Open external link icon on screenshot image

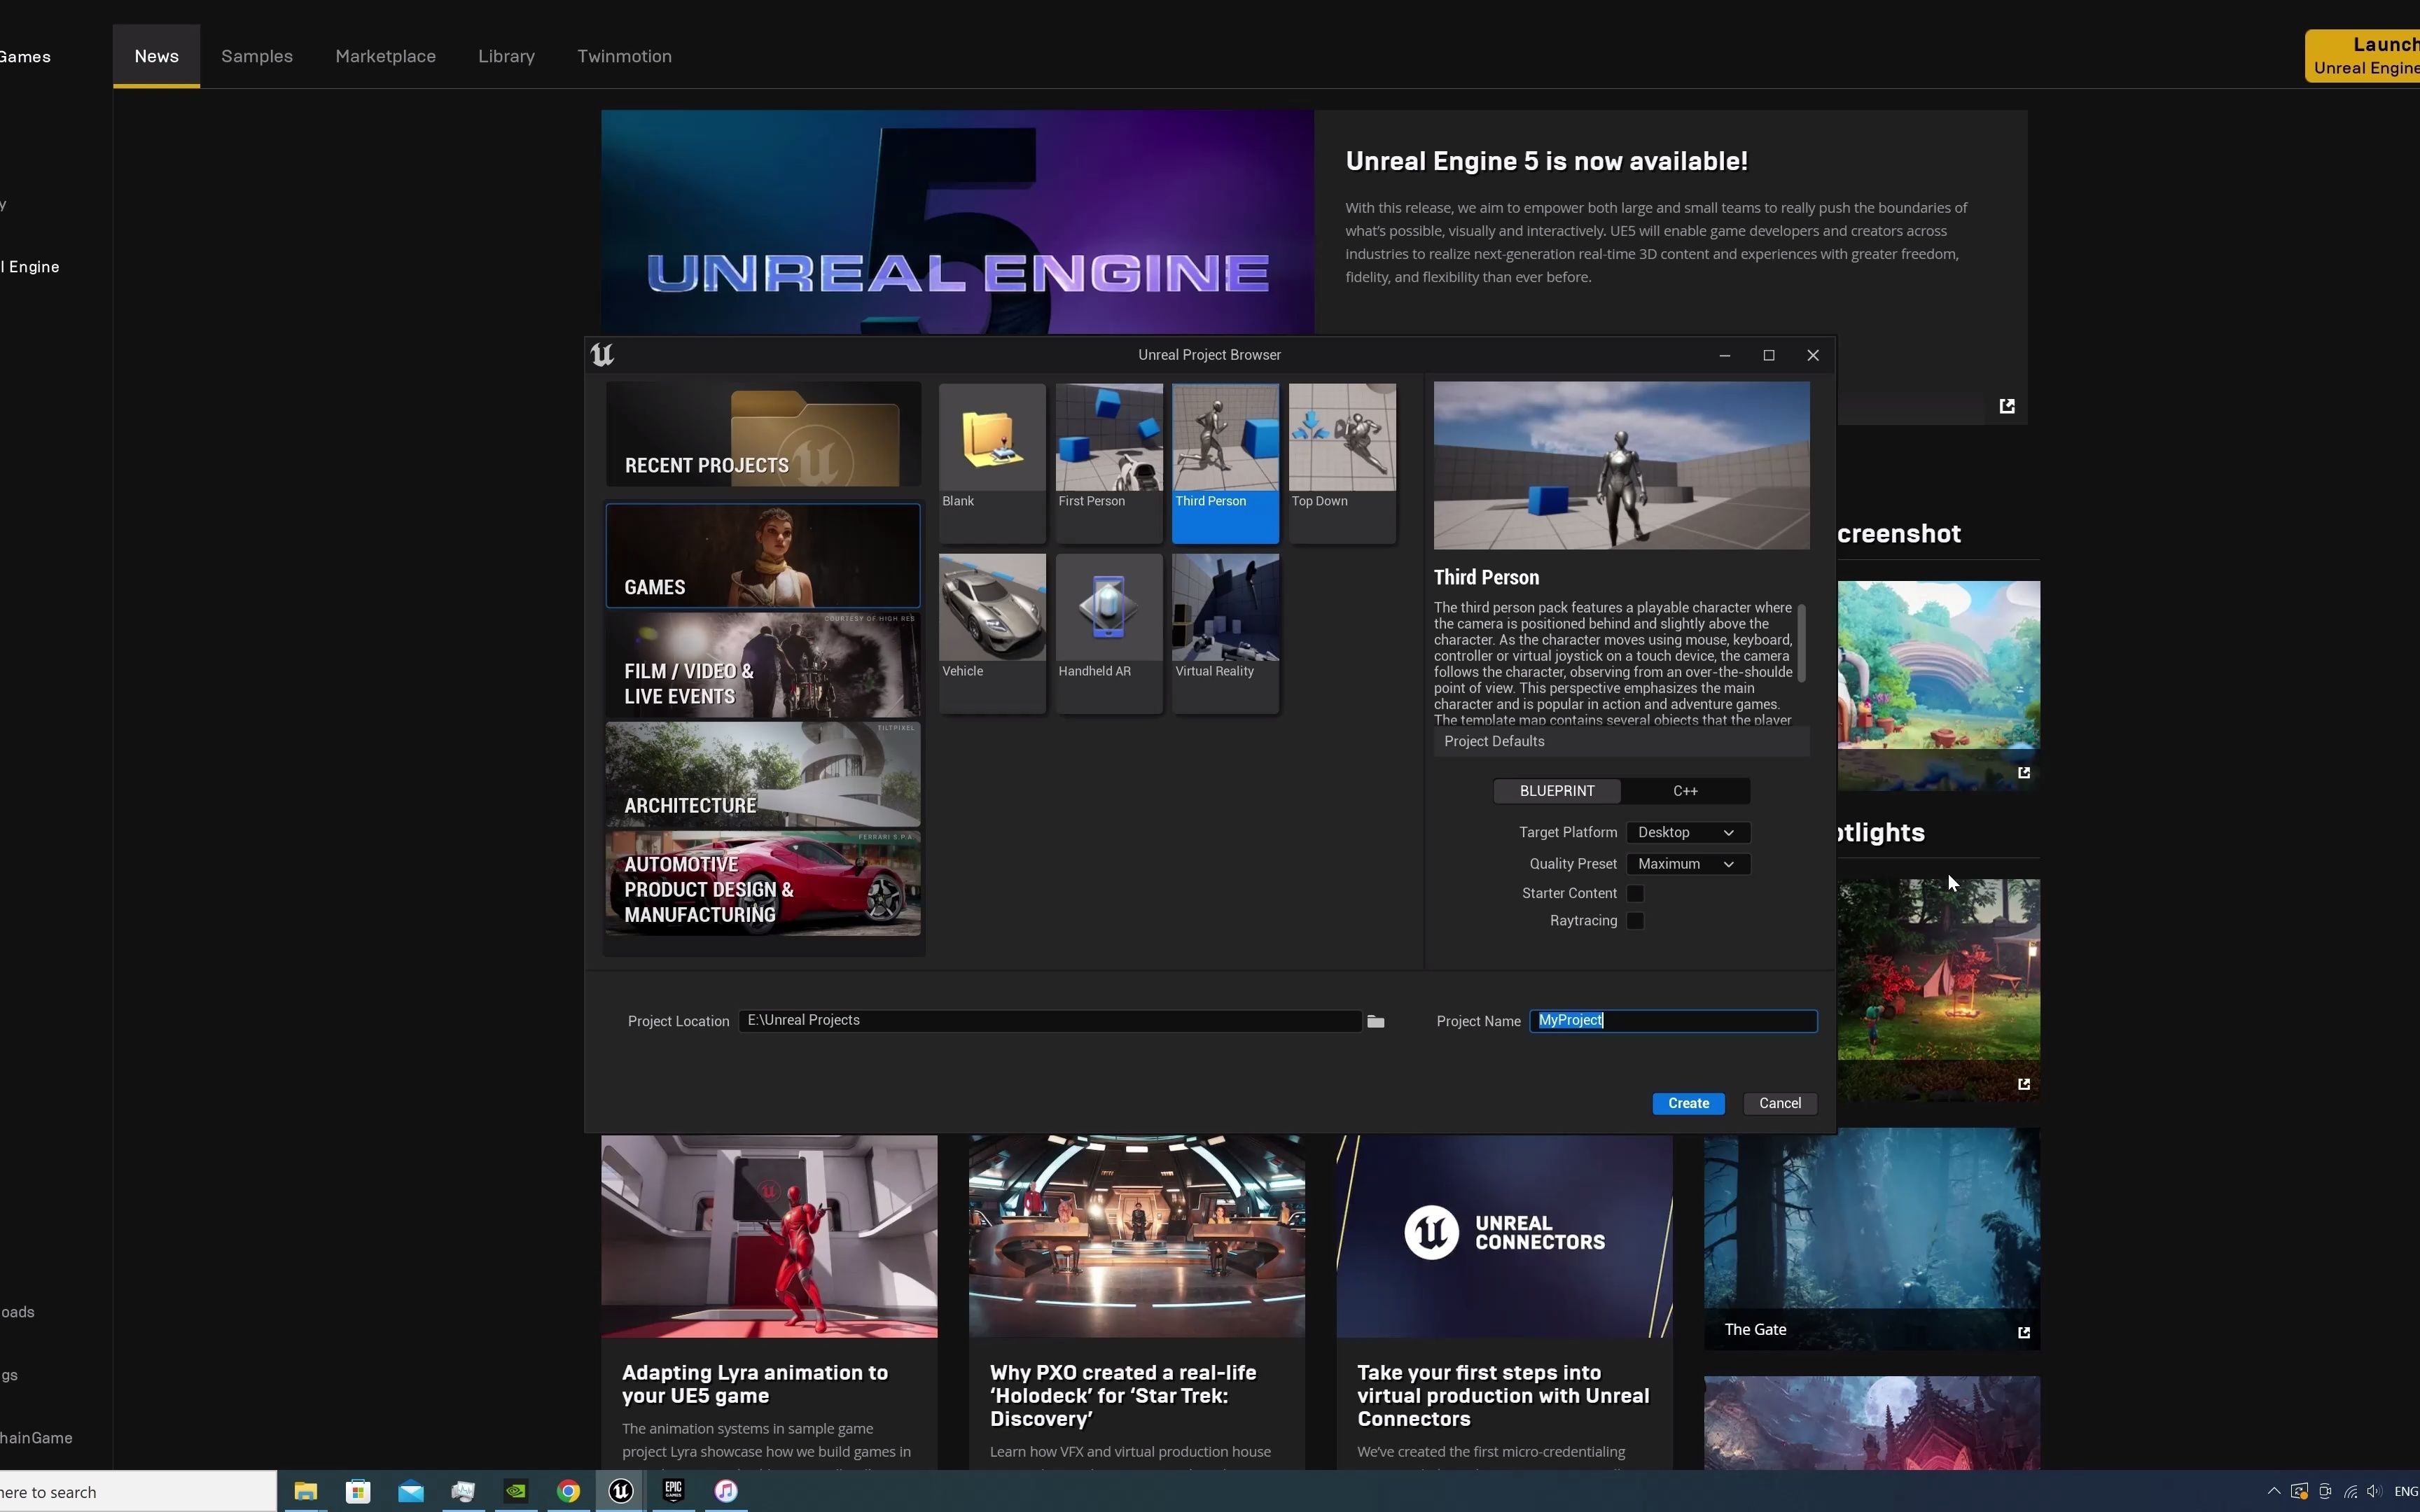2024,772
